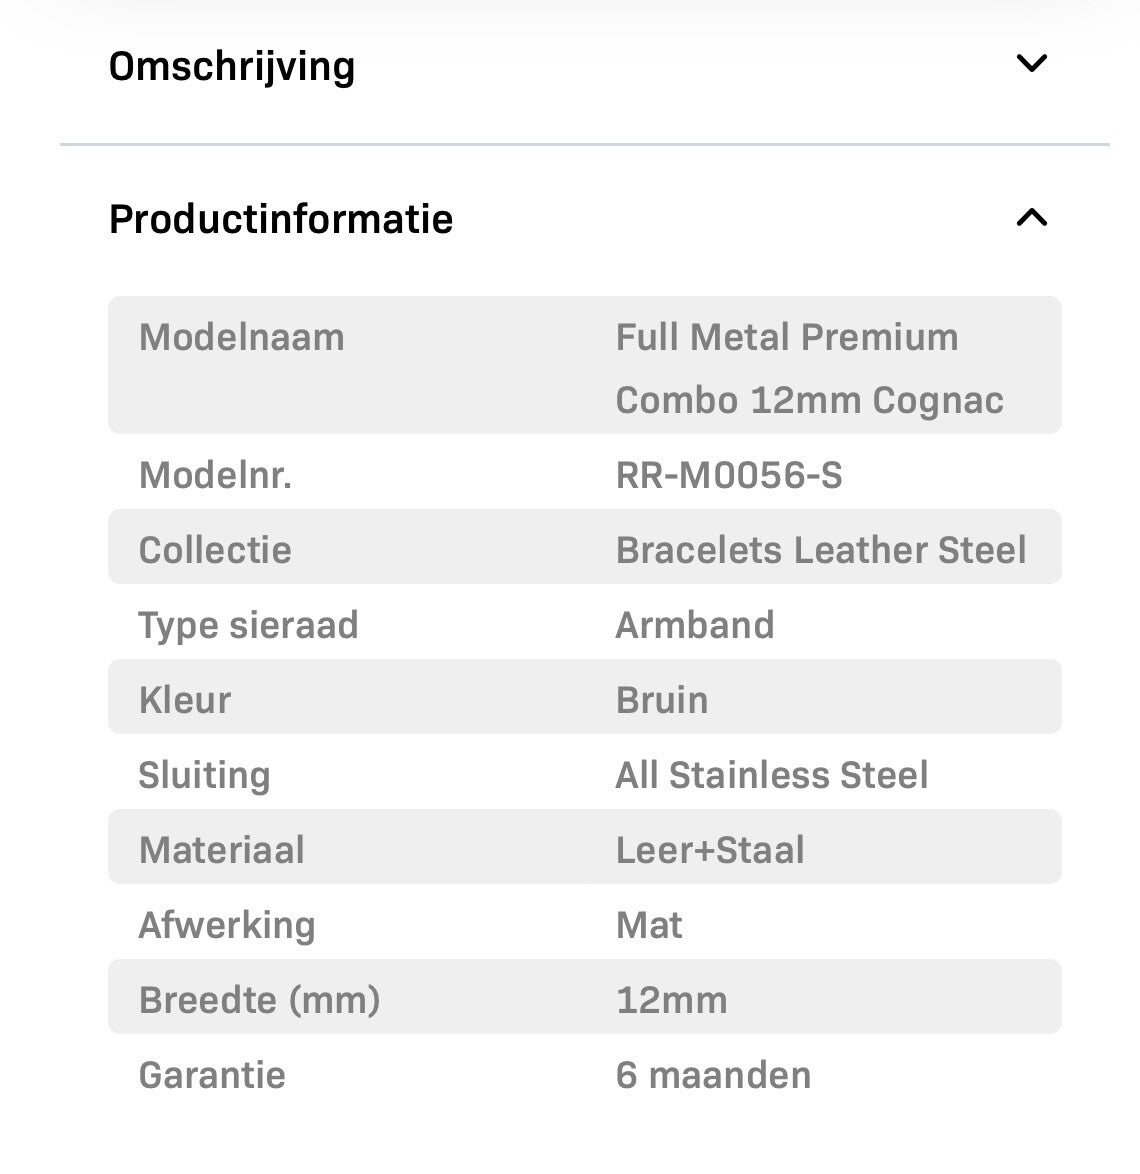The image size is (1140, 1174).
Task: Select the Modelnr. row label
Action: coord(215,475)
